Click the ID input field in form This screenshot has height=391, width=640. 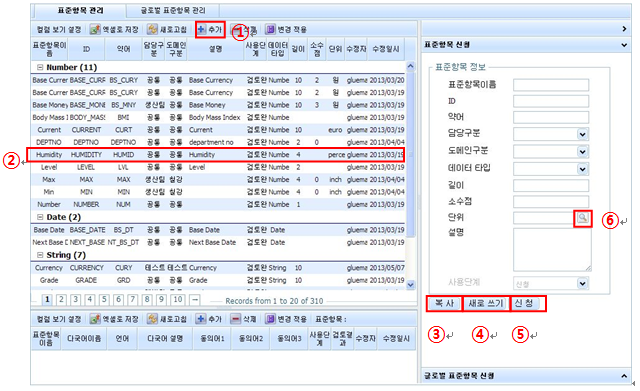tap(551, 101)
